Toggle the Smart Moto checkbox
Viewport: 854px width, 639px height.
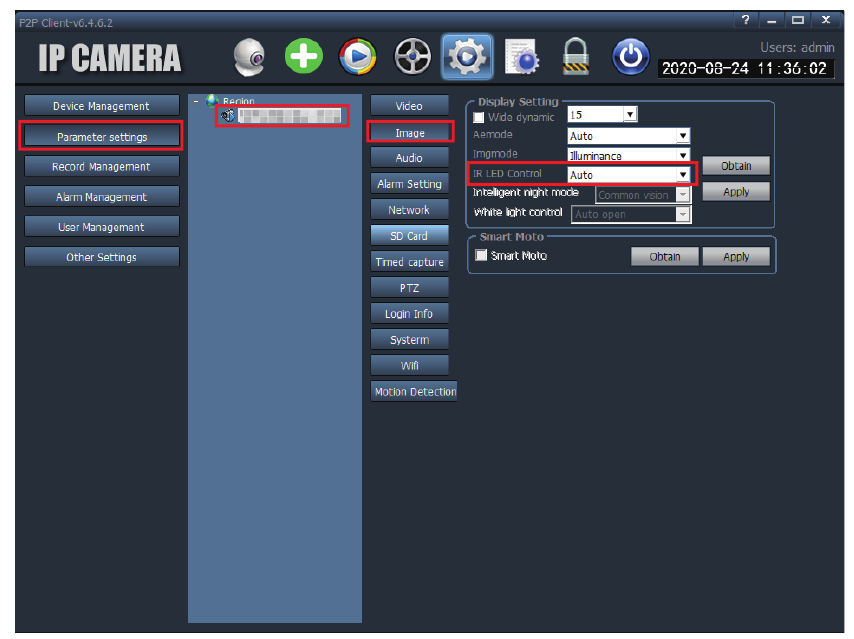click(x=481, y=255)
